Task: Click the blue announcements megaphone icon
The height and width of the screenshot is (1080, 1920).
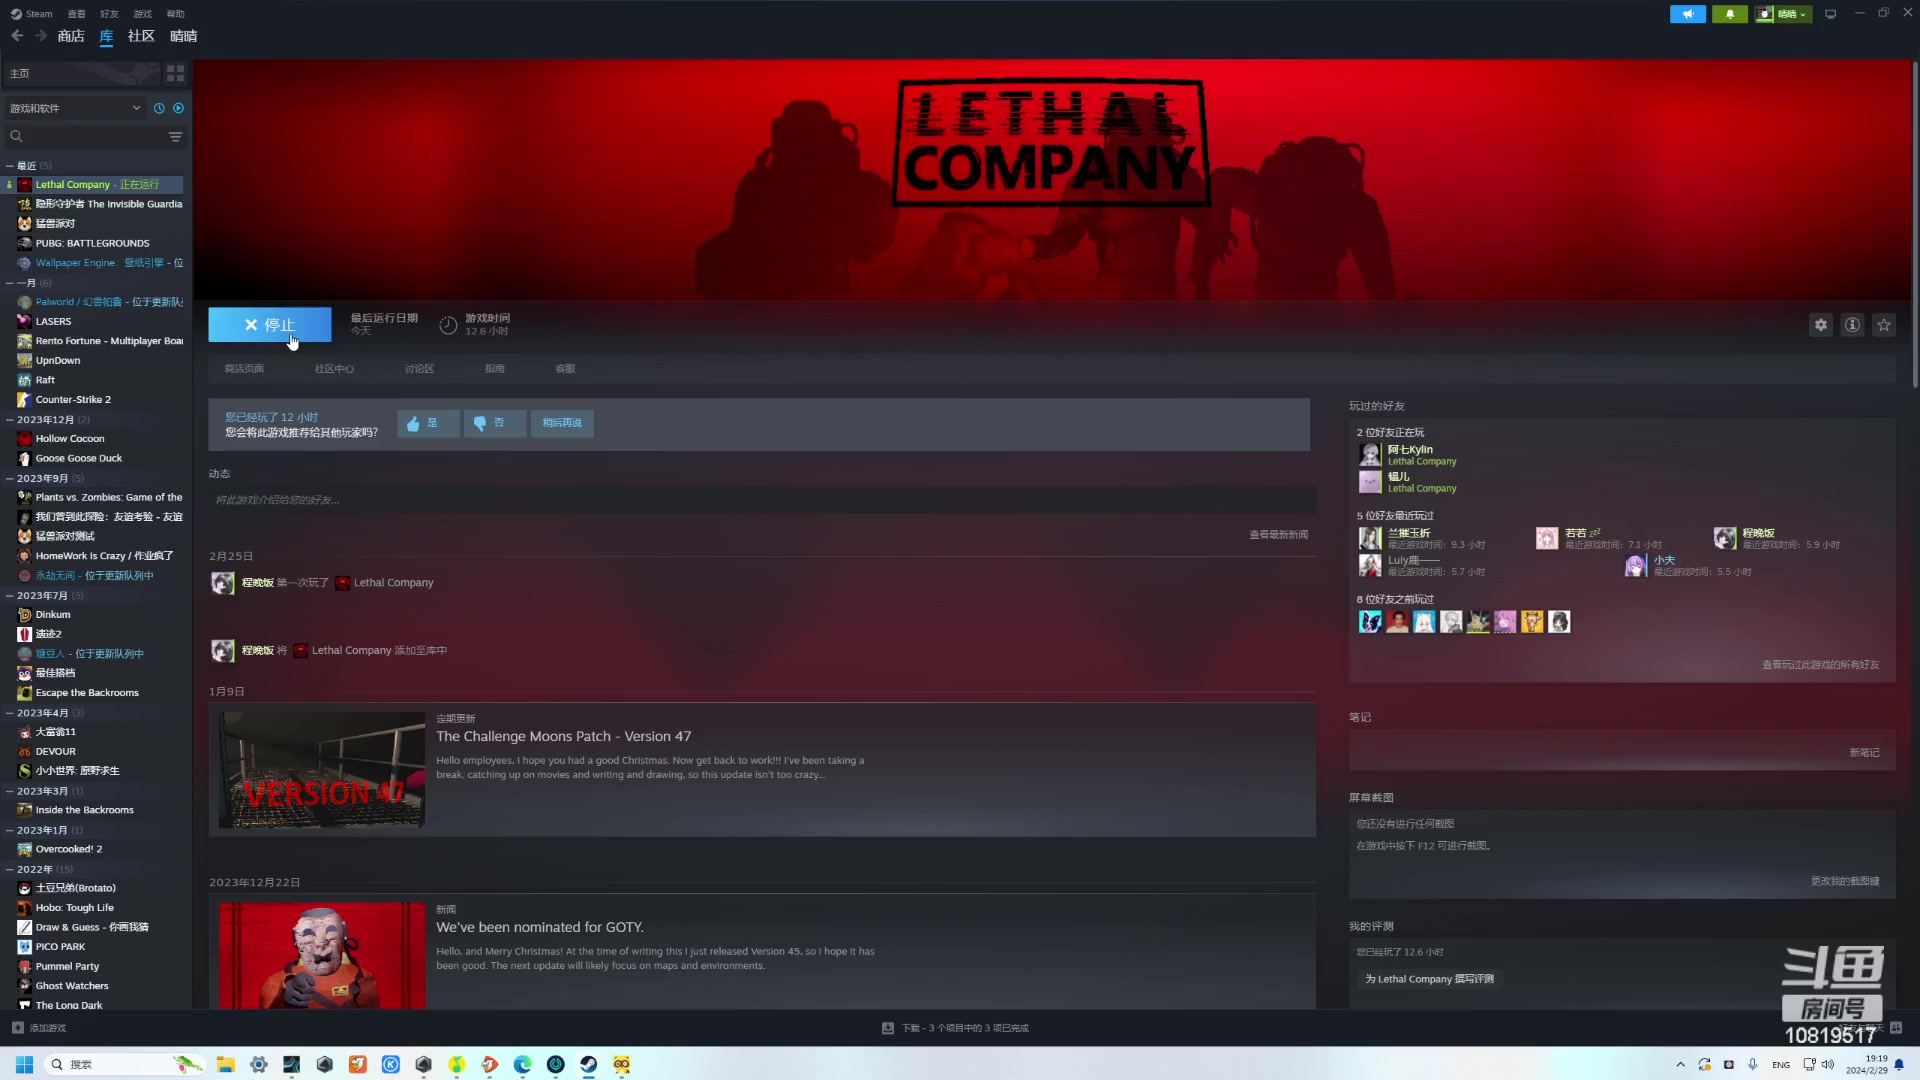Action: [1687, 14]
